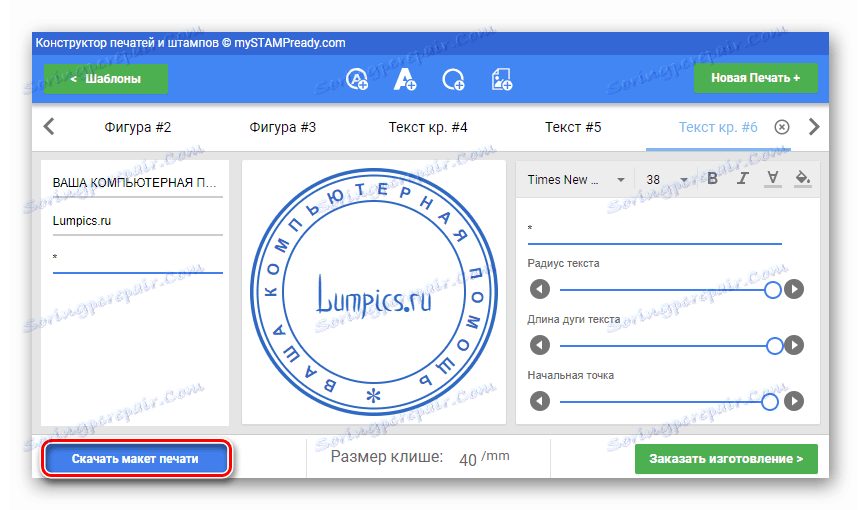Edit asterisk text in right panel field

(655, 231)
